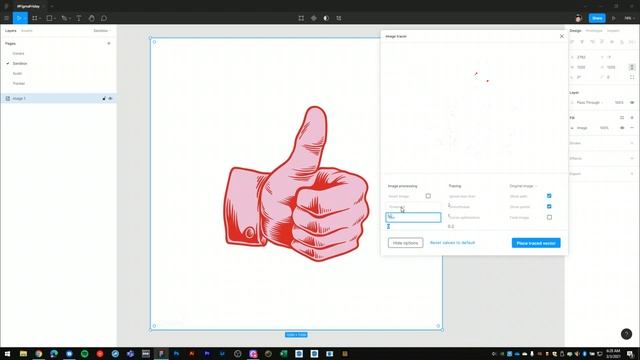
Task: Open the zoom level dropdown
Action: point(629,18)
